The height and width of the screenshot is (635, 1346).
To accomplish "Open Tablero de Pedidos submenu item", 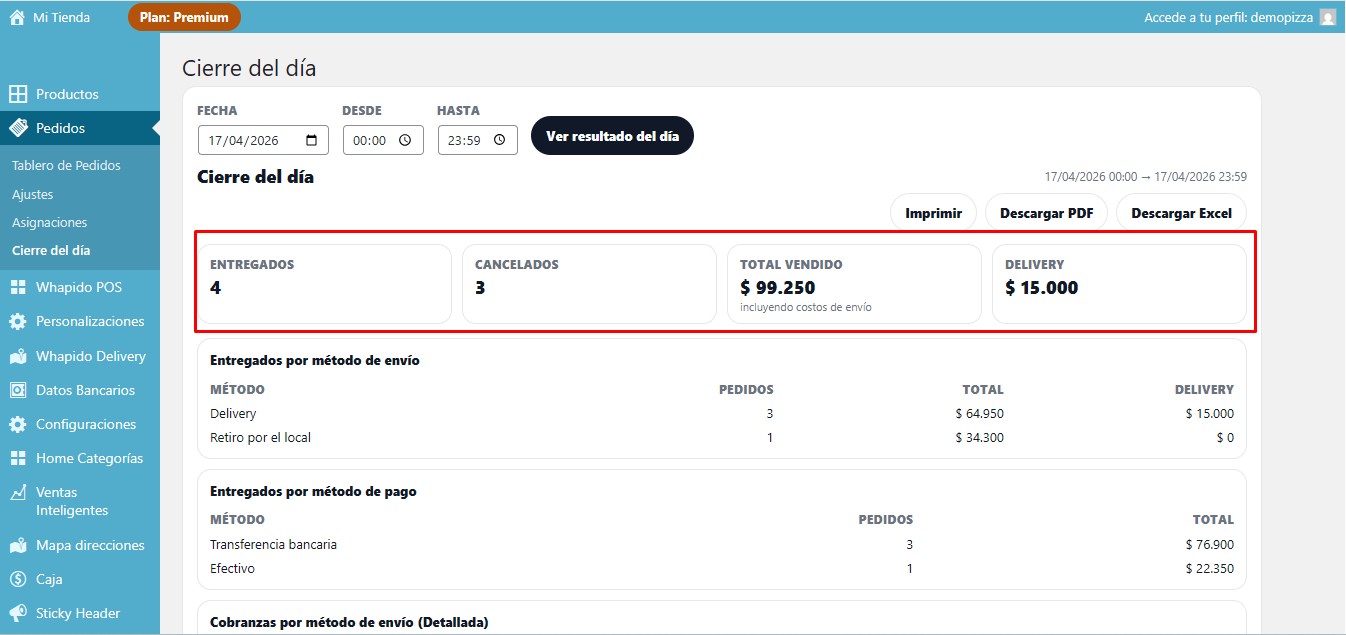I will [x=66, y=165].
